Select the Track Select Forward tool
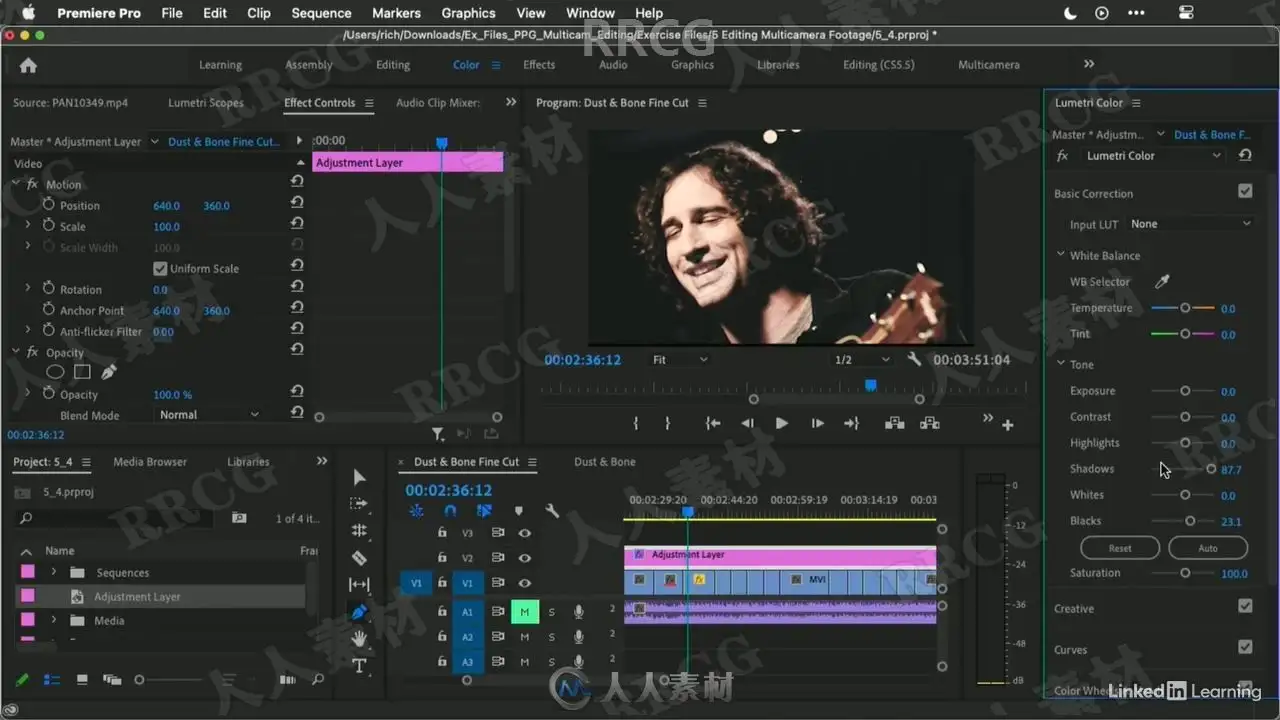Image resolution: width=1280 pixels, height=720 pixels. coord(360,504)
